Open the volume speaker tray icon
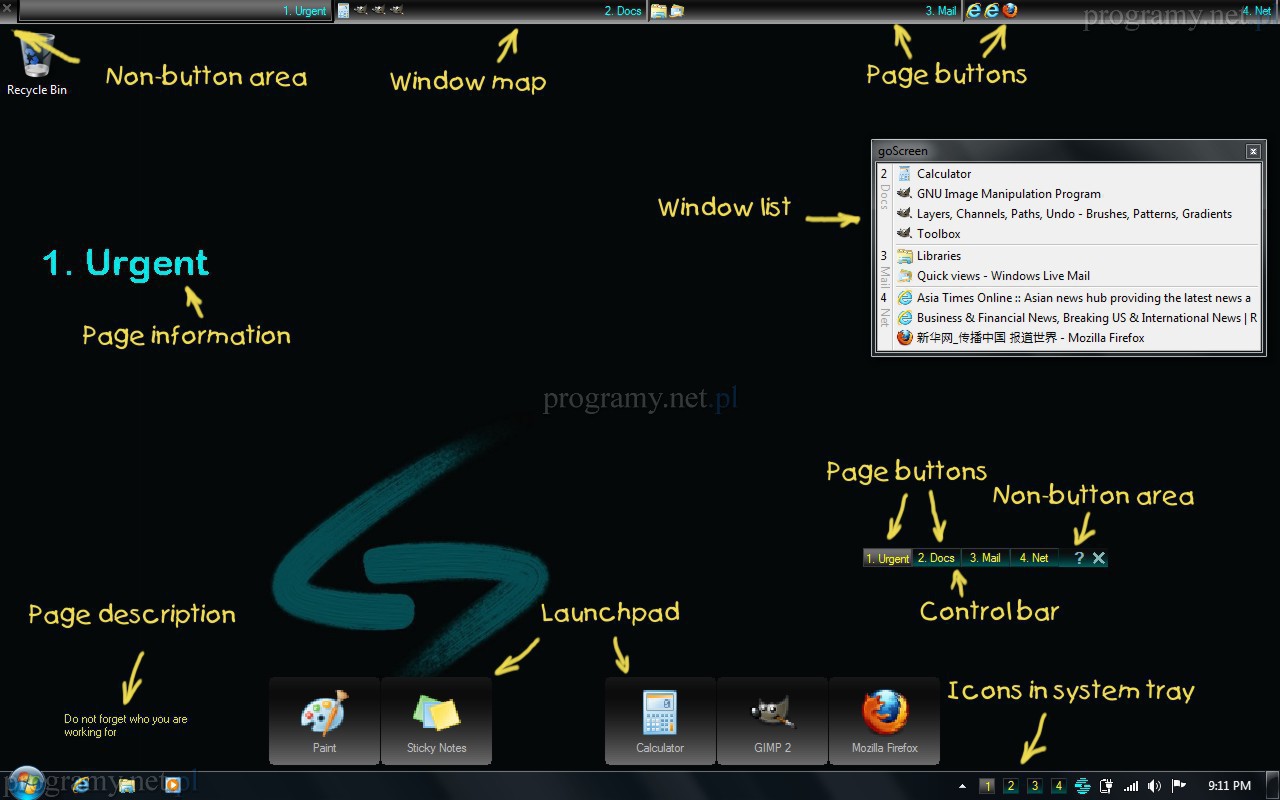Viewport: 1280px width, 800px height. click(x=1154, y=786)
